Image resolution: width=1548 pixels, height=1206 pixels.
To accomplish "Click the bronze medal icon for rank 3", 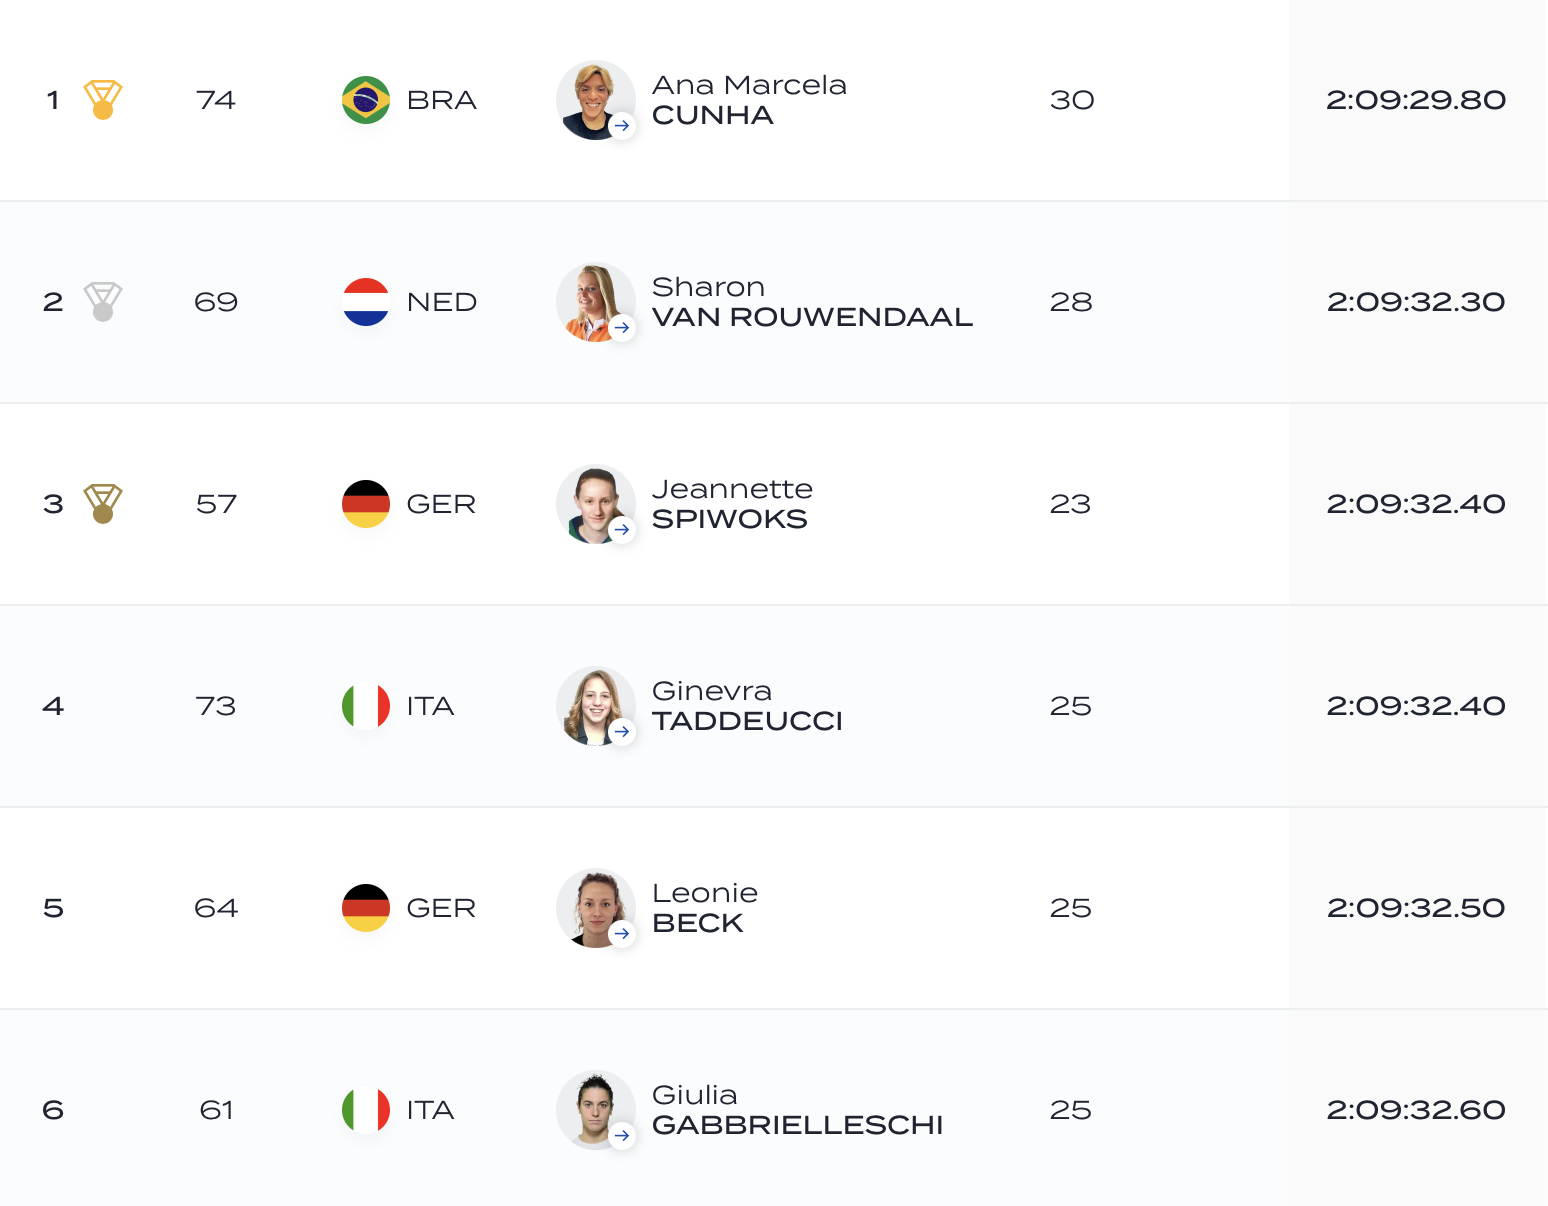I will [x=103, y=504].
